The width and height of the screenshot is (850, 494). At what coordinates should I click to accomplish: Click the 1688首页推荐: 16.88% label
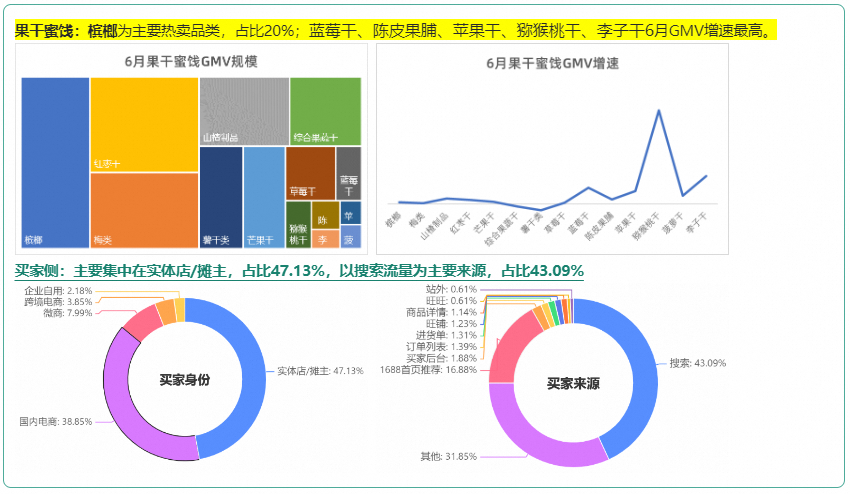(x=429, y=369)
